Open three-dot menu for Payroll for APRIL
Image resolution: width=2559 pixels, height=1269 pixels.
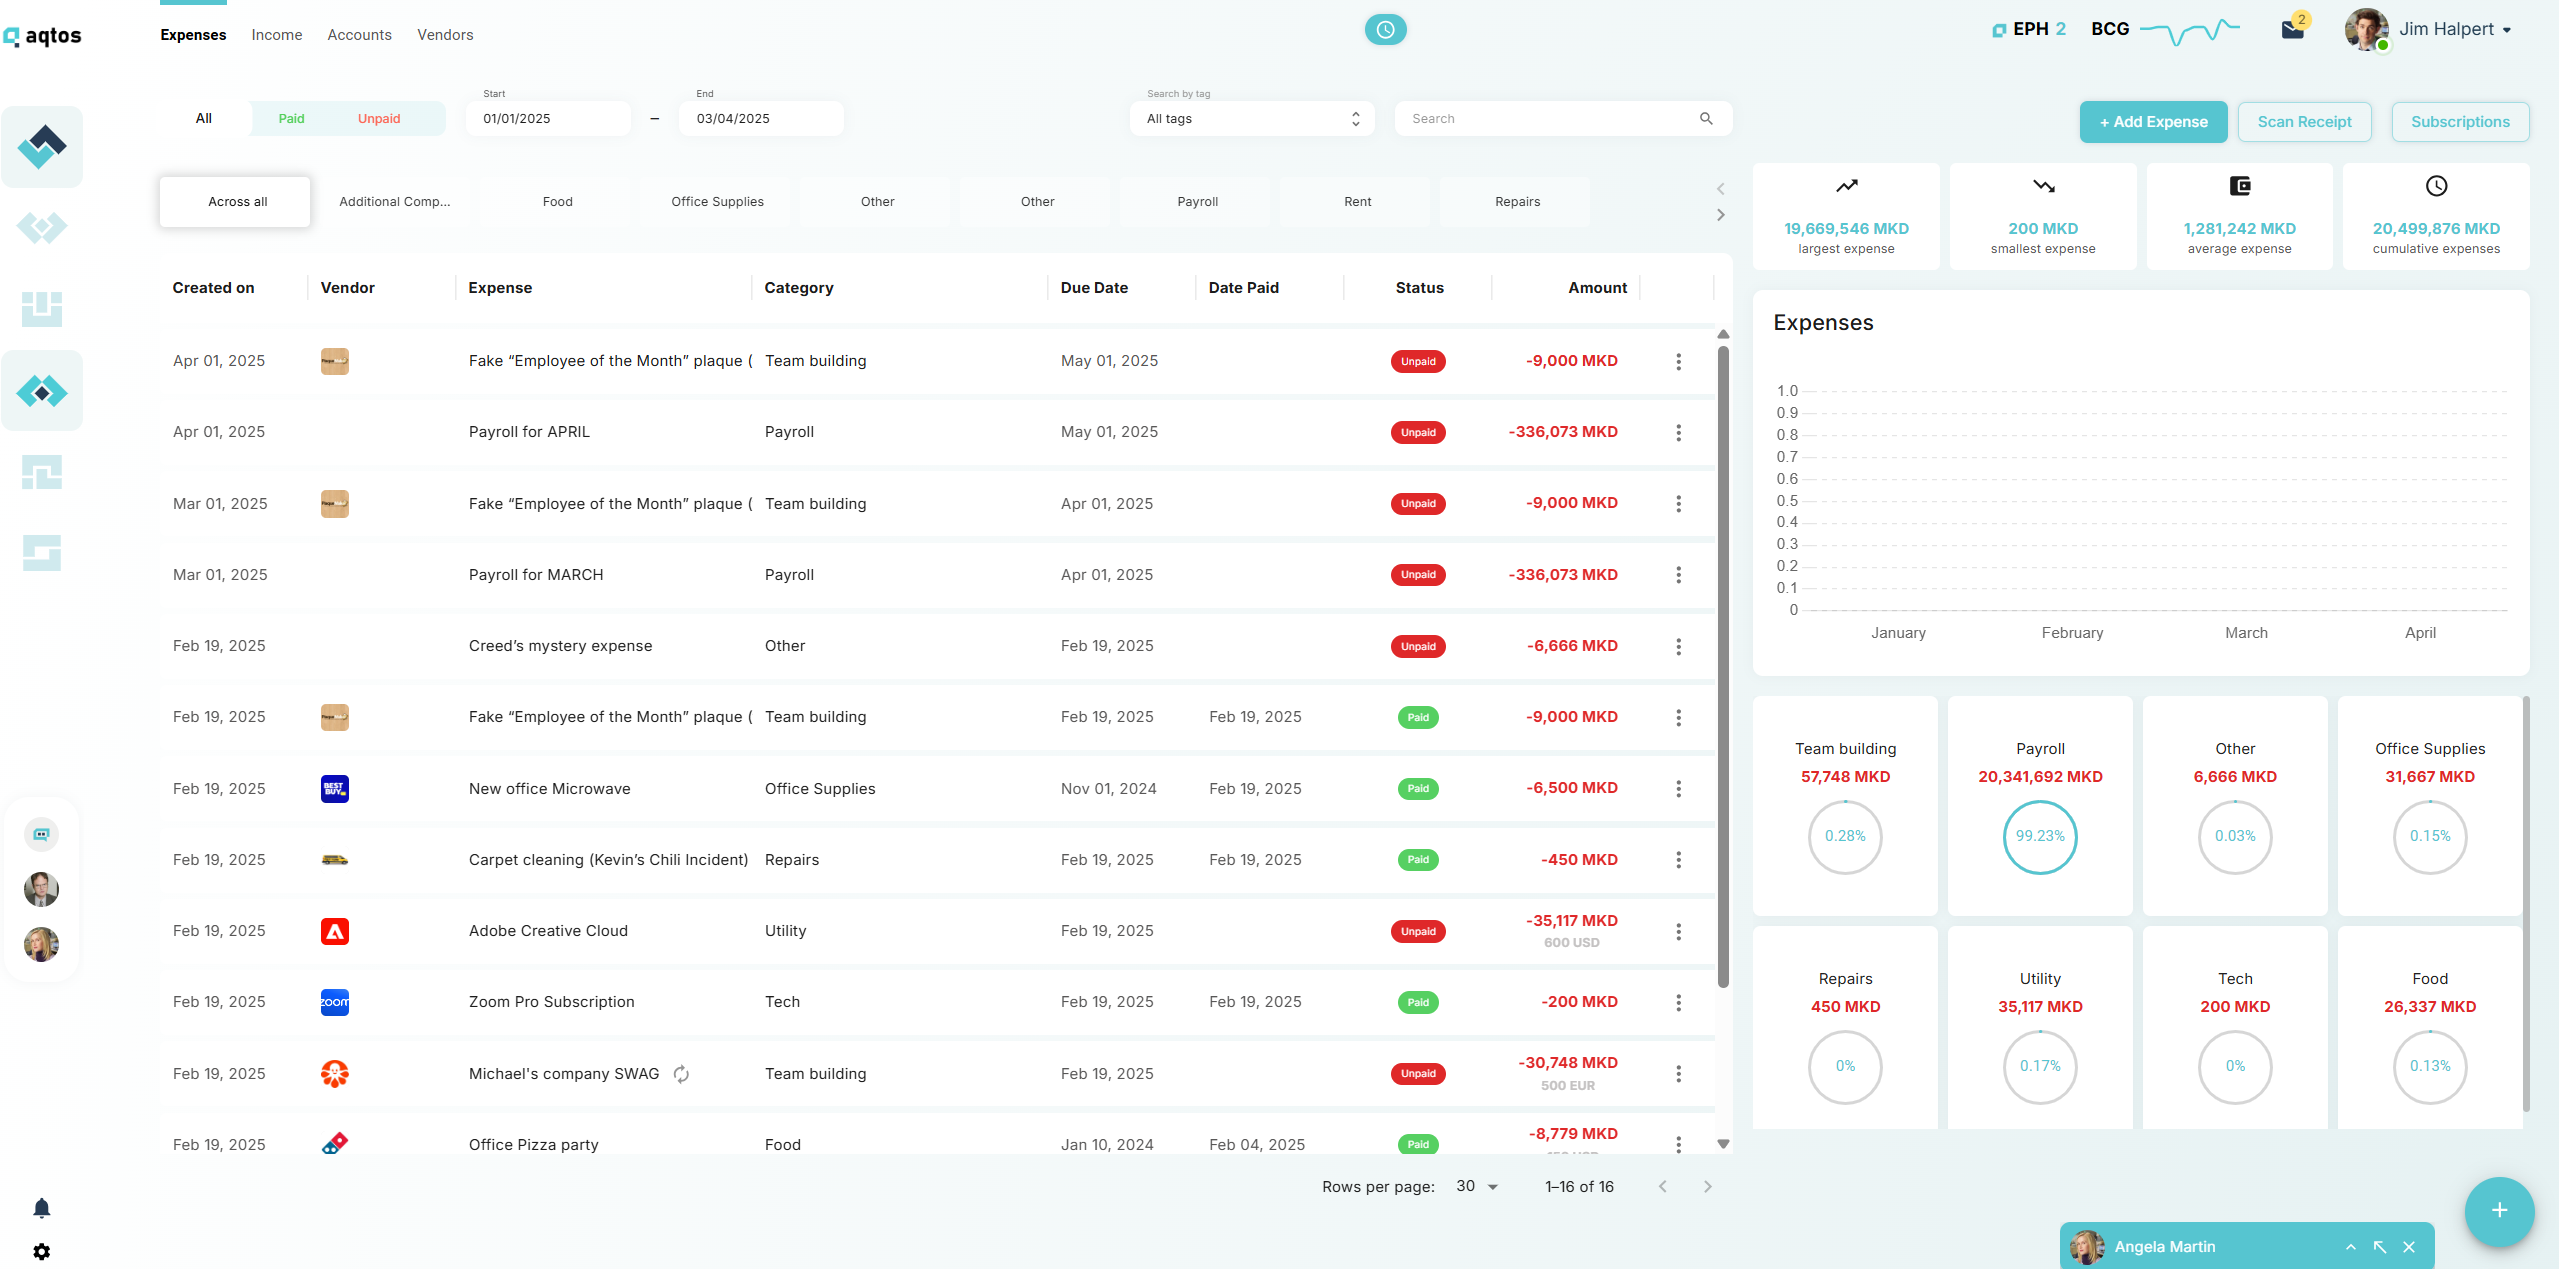point(1678,433)
